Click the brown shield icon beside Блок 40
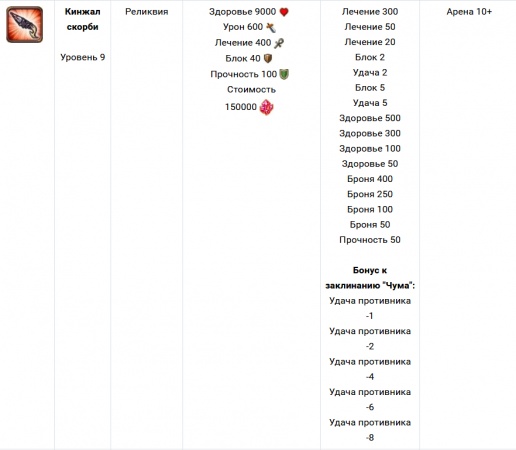Image resolution: width=516 pixels, height=450 pixels. 268,59
